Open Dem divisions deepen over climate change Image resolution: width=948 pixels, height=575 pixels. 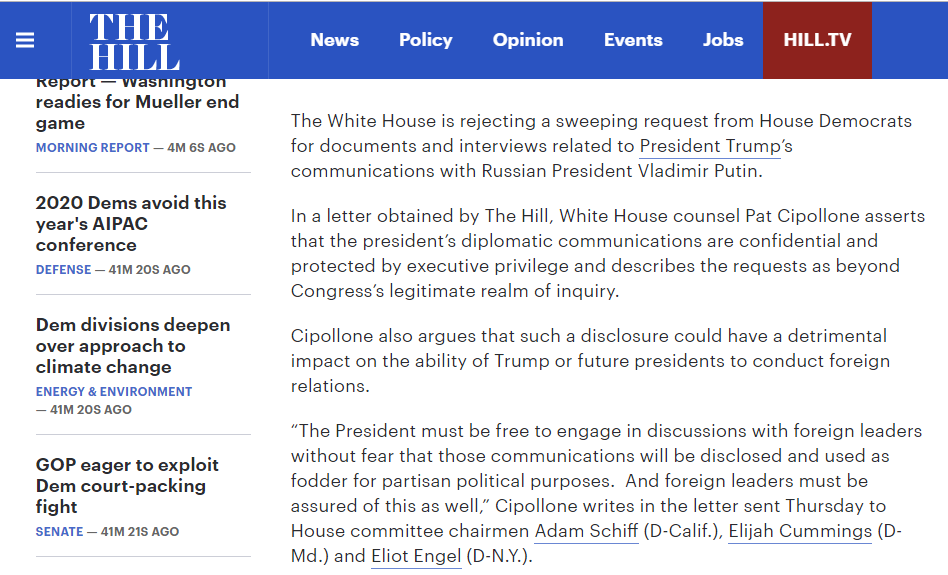pos(133,346)
